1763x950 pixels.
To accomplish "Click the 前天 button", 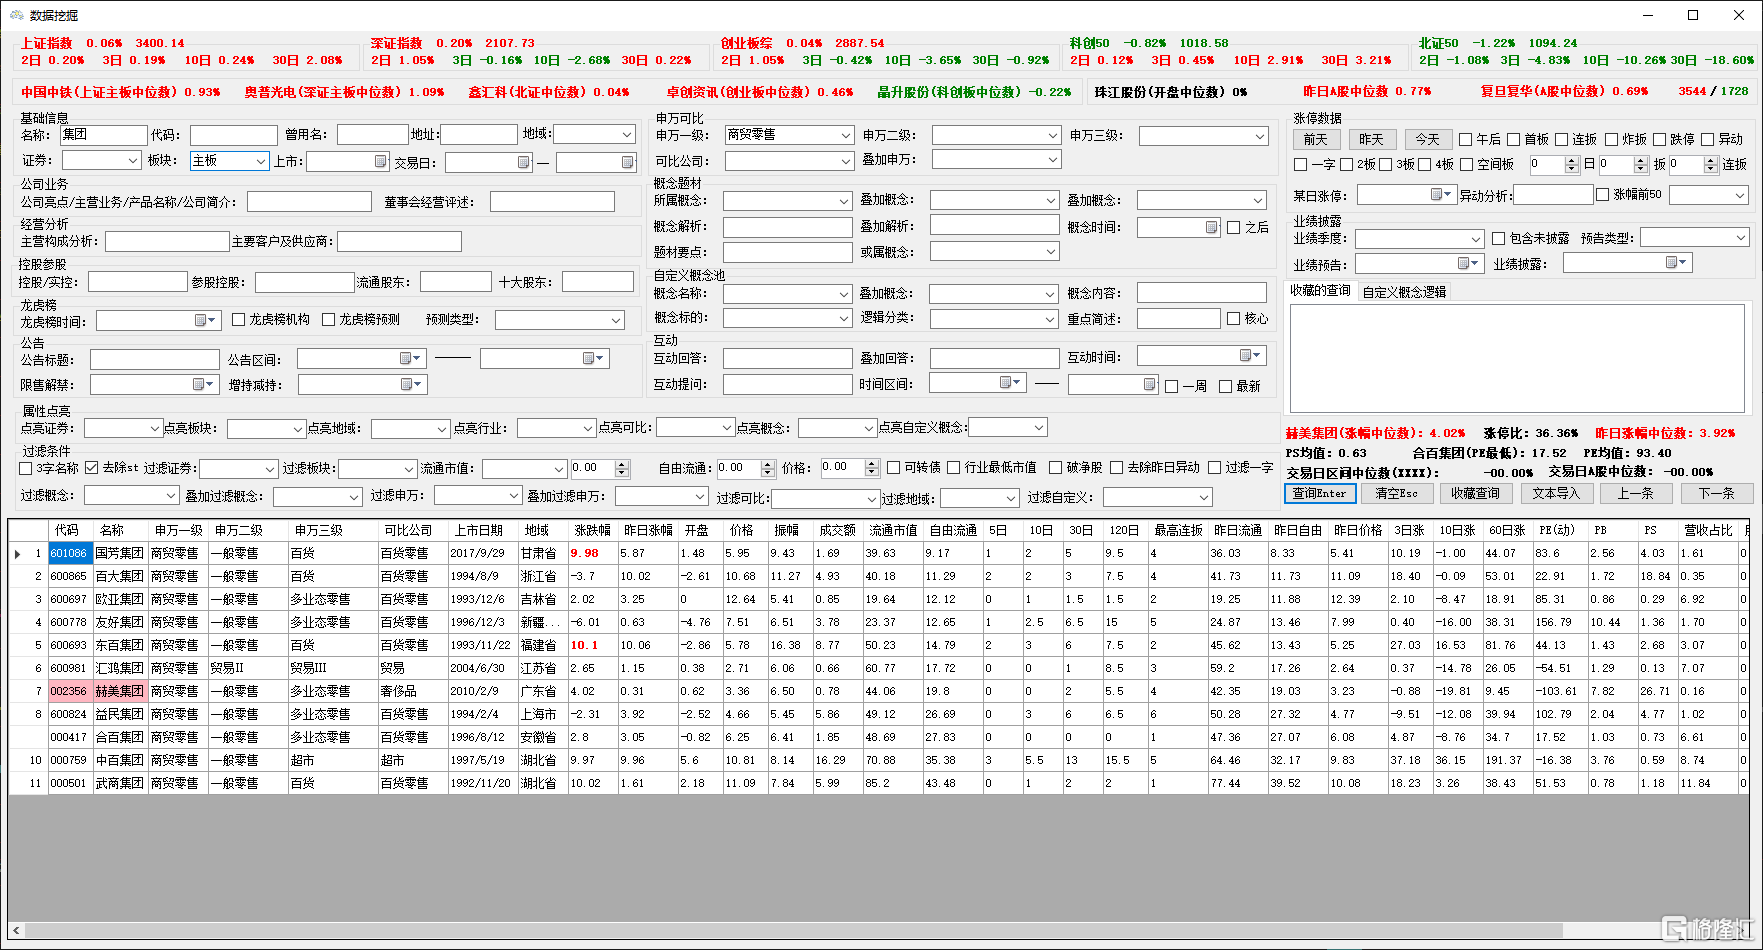I will pos(1315,139).
